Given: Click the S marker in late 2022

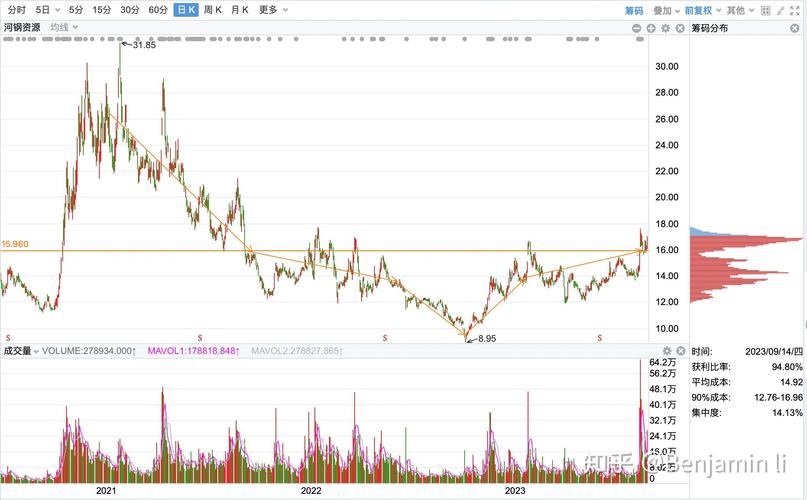Looking at the screenshot, I should pos(385,338).
